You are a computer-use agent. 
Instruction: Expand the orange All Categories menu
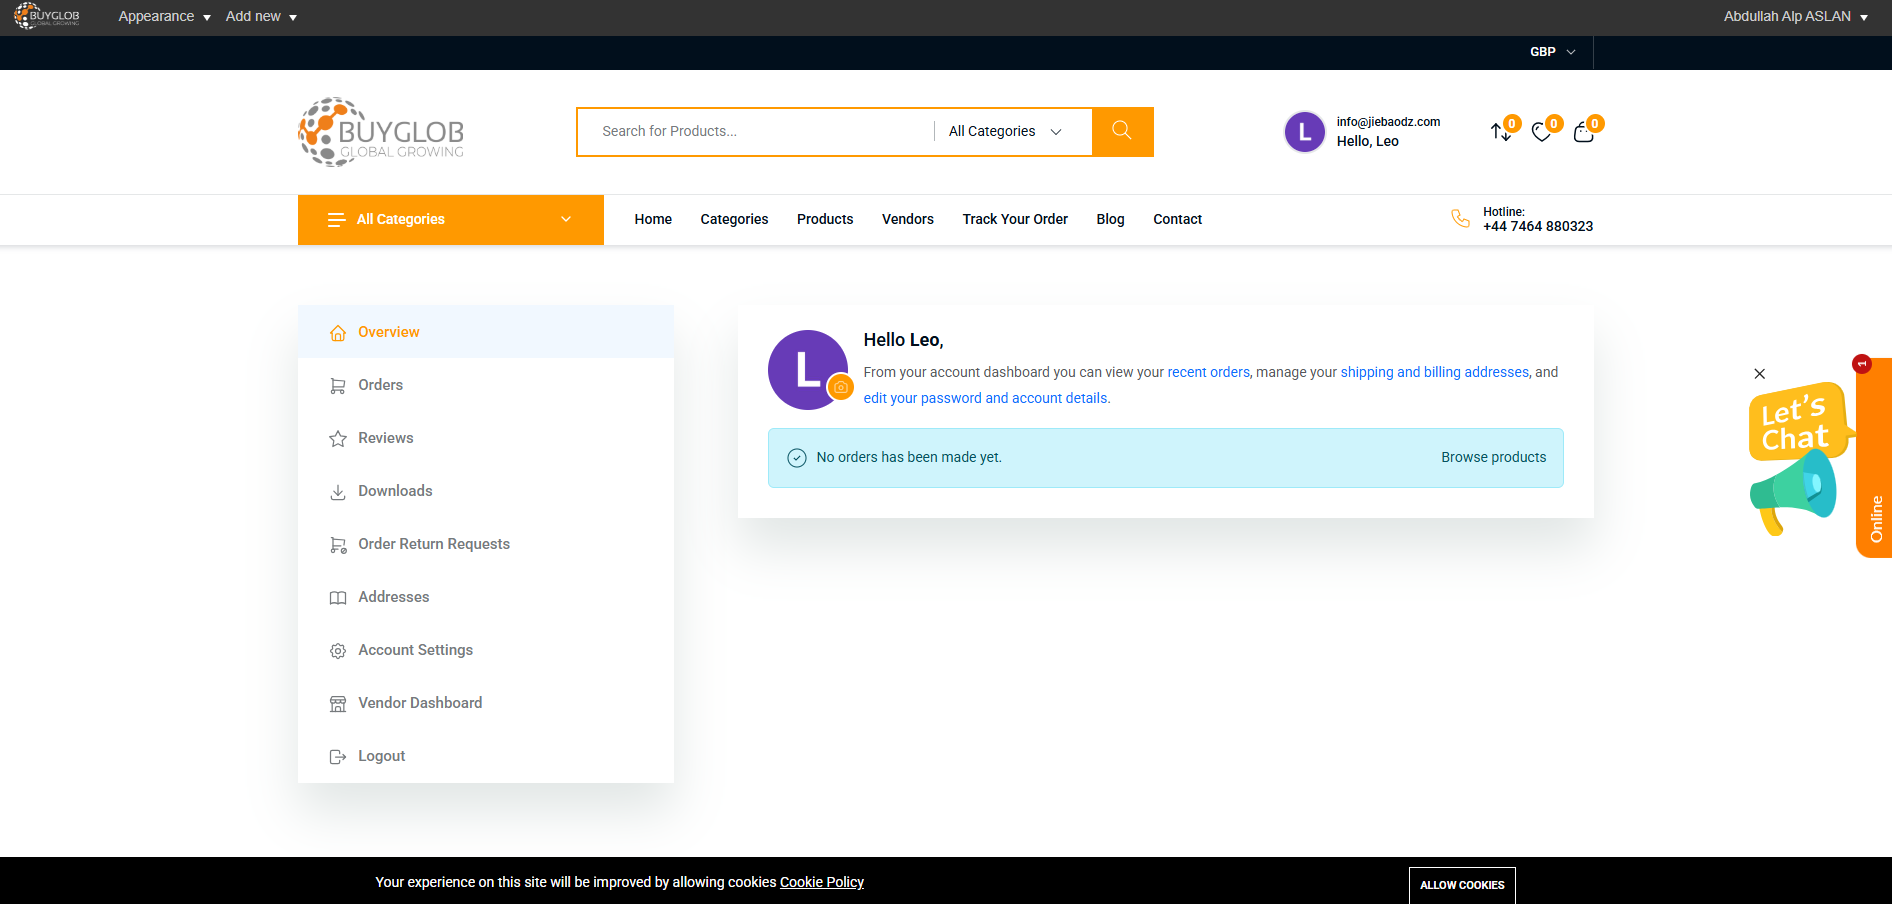pos(451,220)
